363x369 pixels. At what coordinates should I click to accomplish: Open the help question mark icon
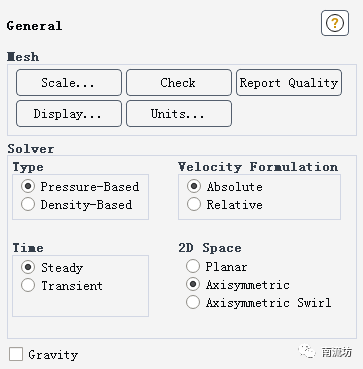335,23
